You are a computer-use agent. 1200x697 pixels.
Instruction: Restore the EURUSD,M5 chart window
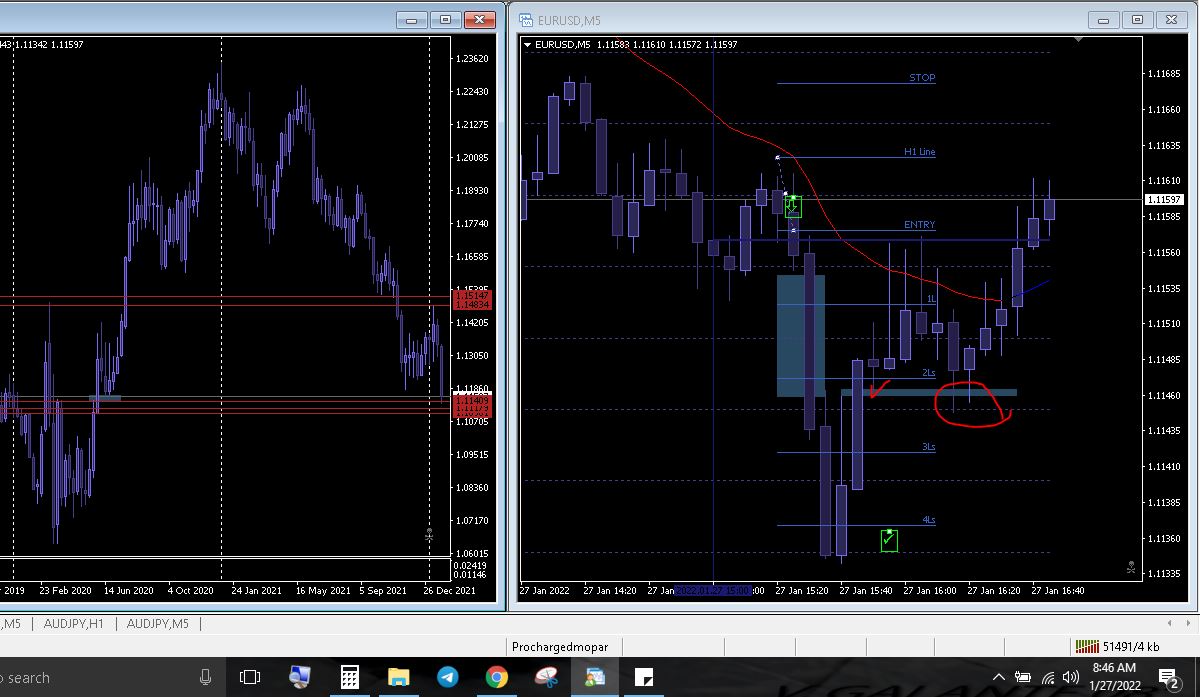(1138, 19)
